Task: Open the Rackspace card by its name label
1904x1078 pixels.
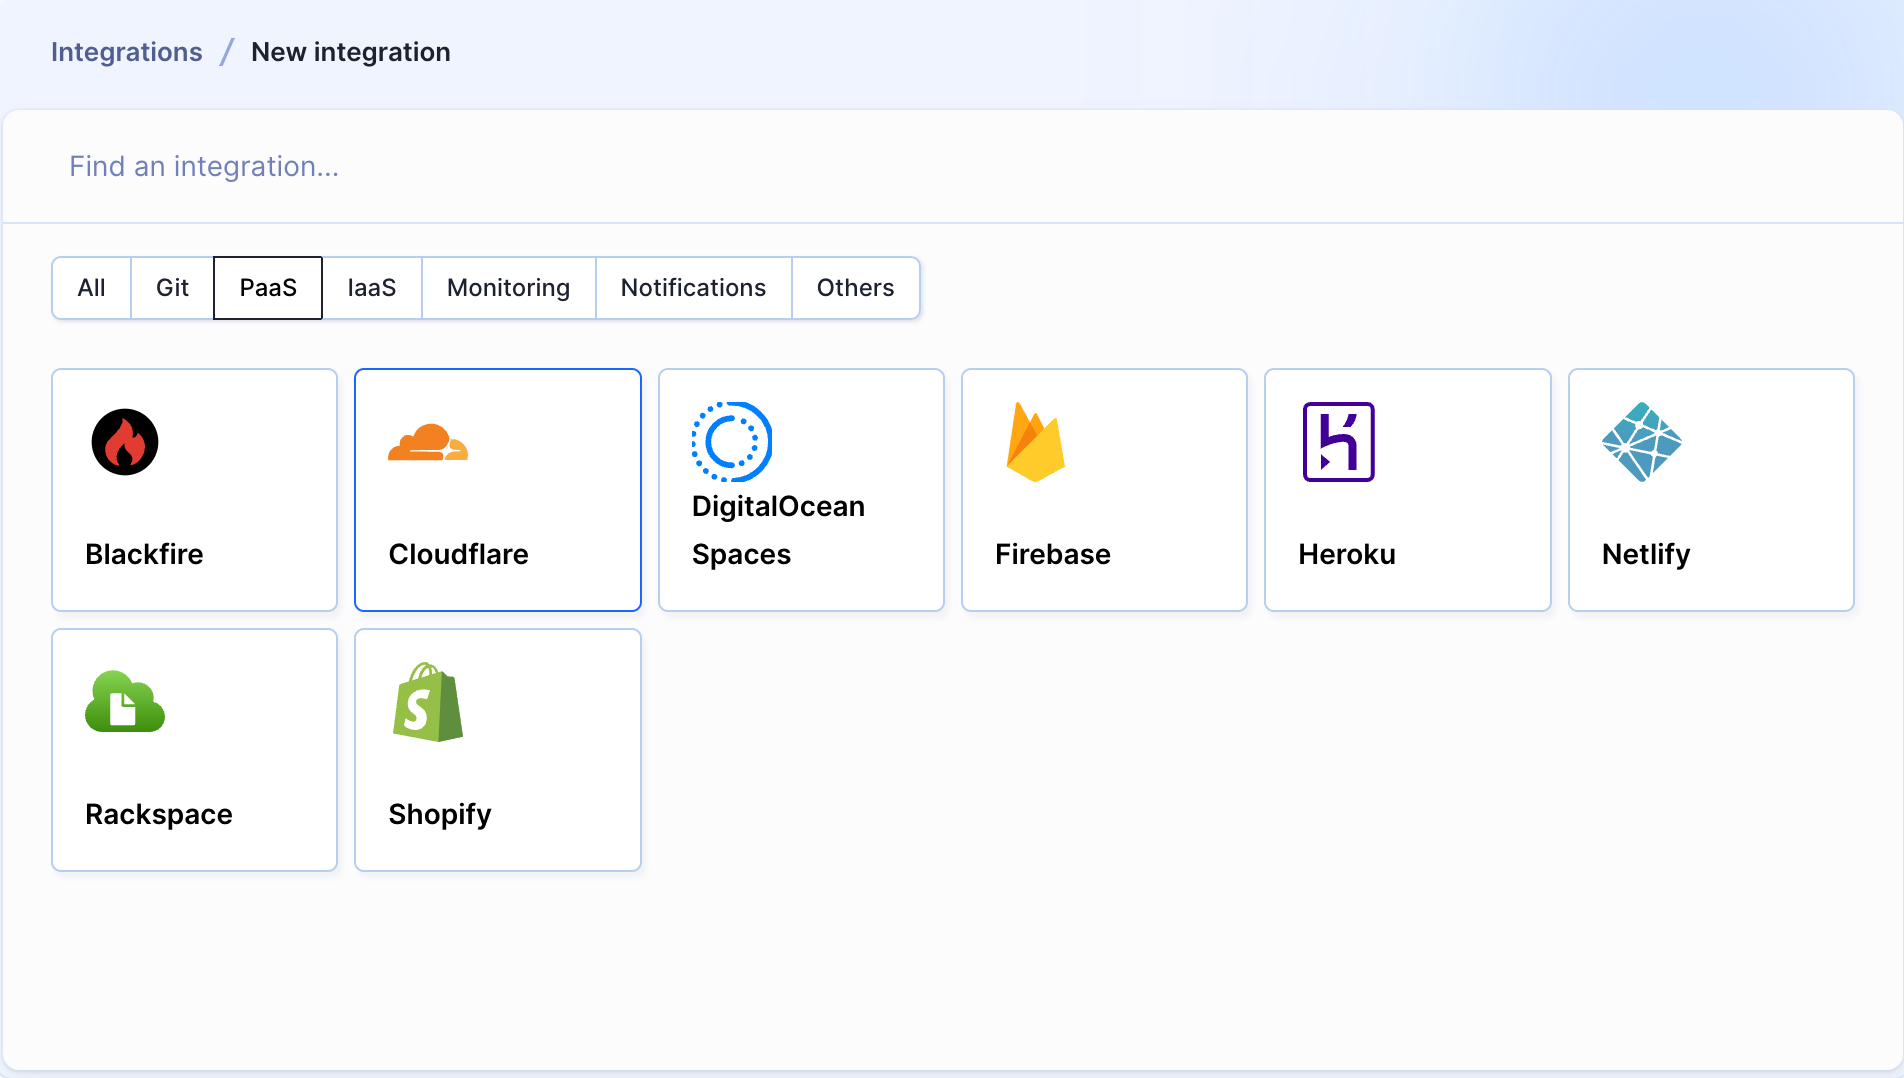Action: coord(159,814)
